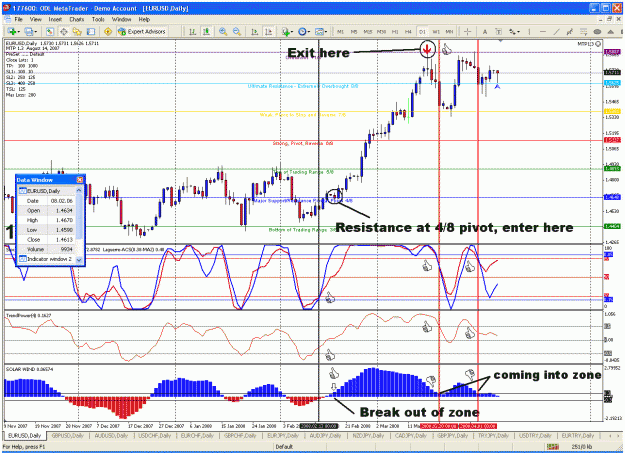625x453 pixels.
Task: Select H1 timeframe
Action: (x=395, y=32)
